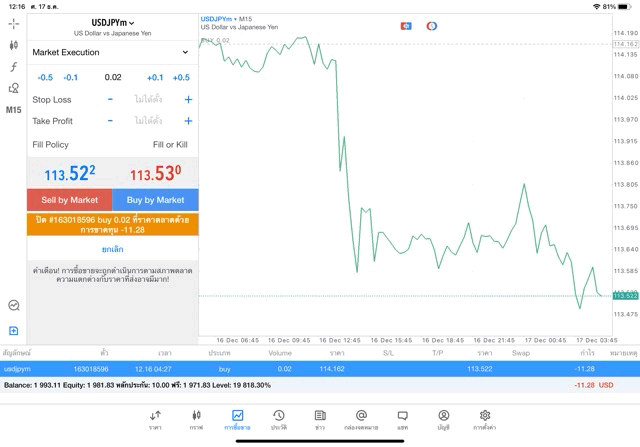640x447 pixels.
Task: Change the Fill or Kill policy
Action: tap(170, 145)
